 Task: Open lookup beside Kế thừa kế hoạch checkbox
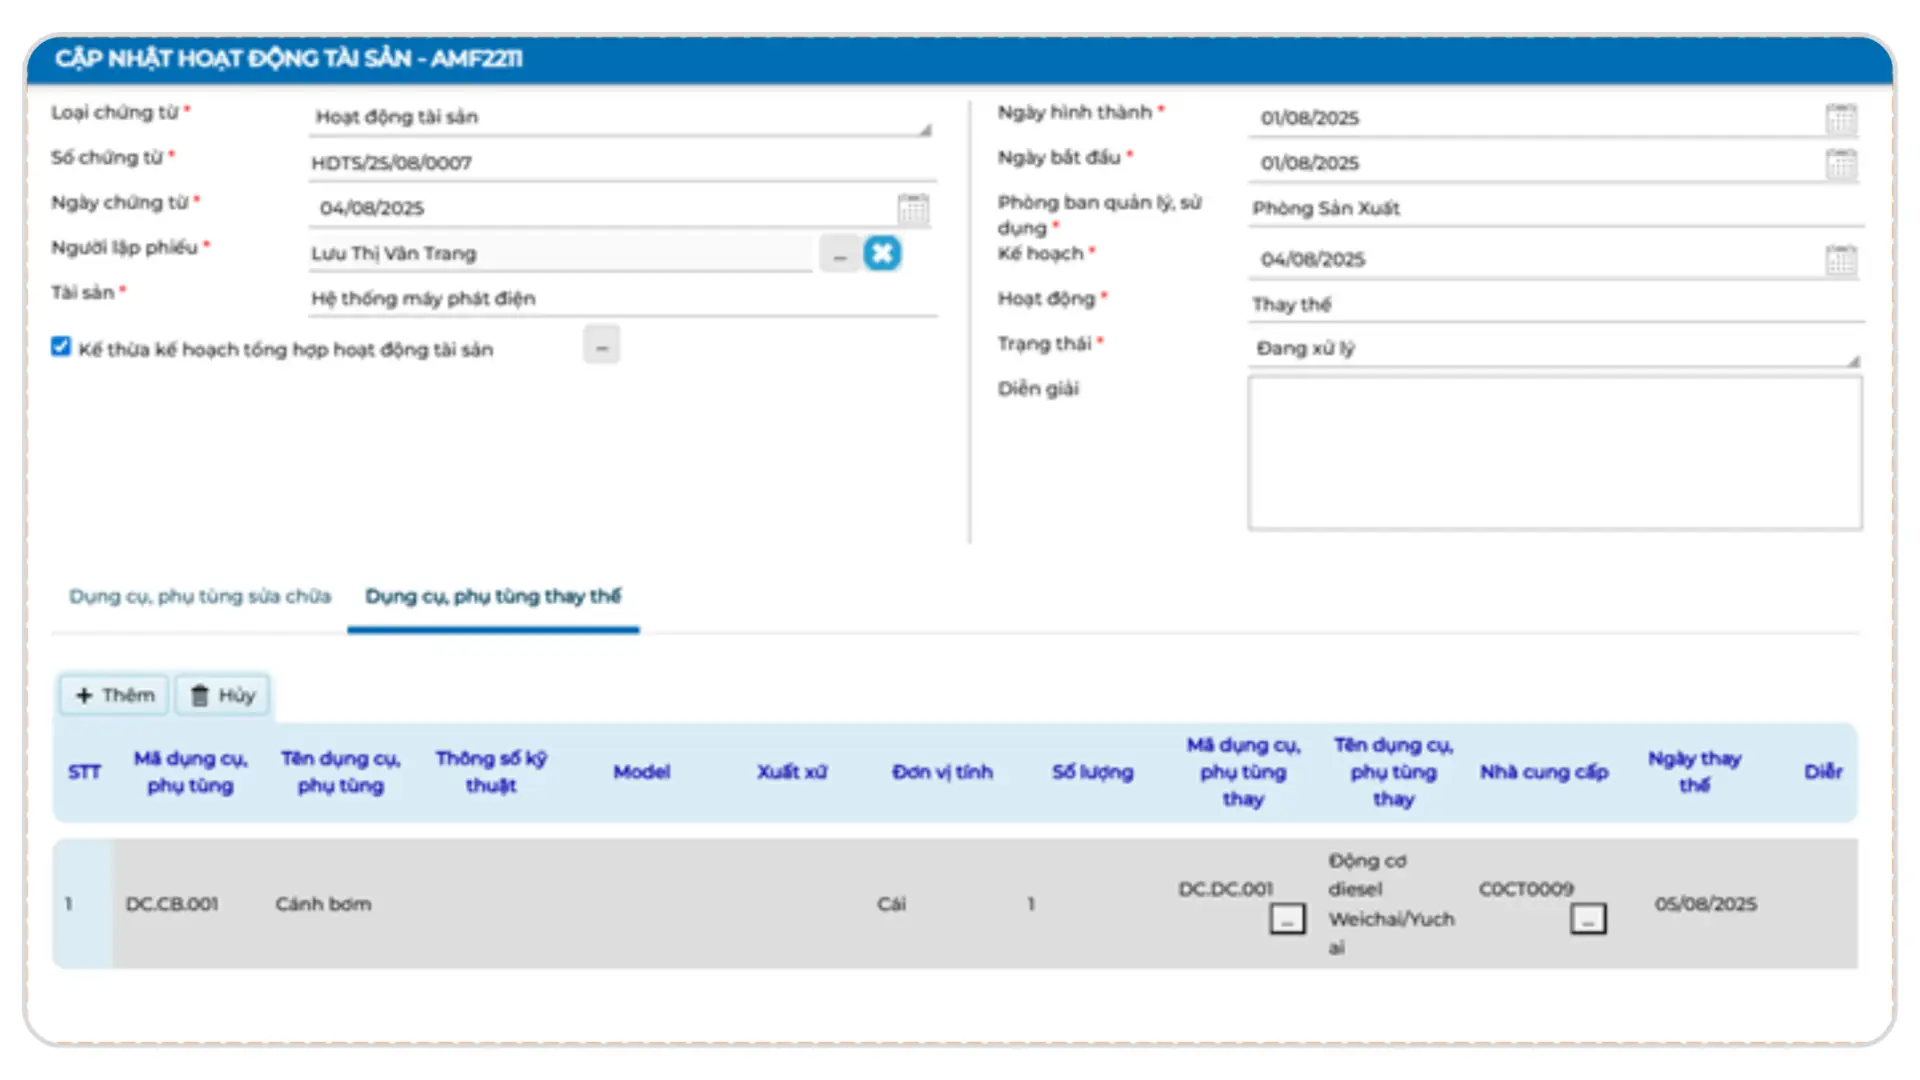tap(601, 345)
